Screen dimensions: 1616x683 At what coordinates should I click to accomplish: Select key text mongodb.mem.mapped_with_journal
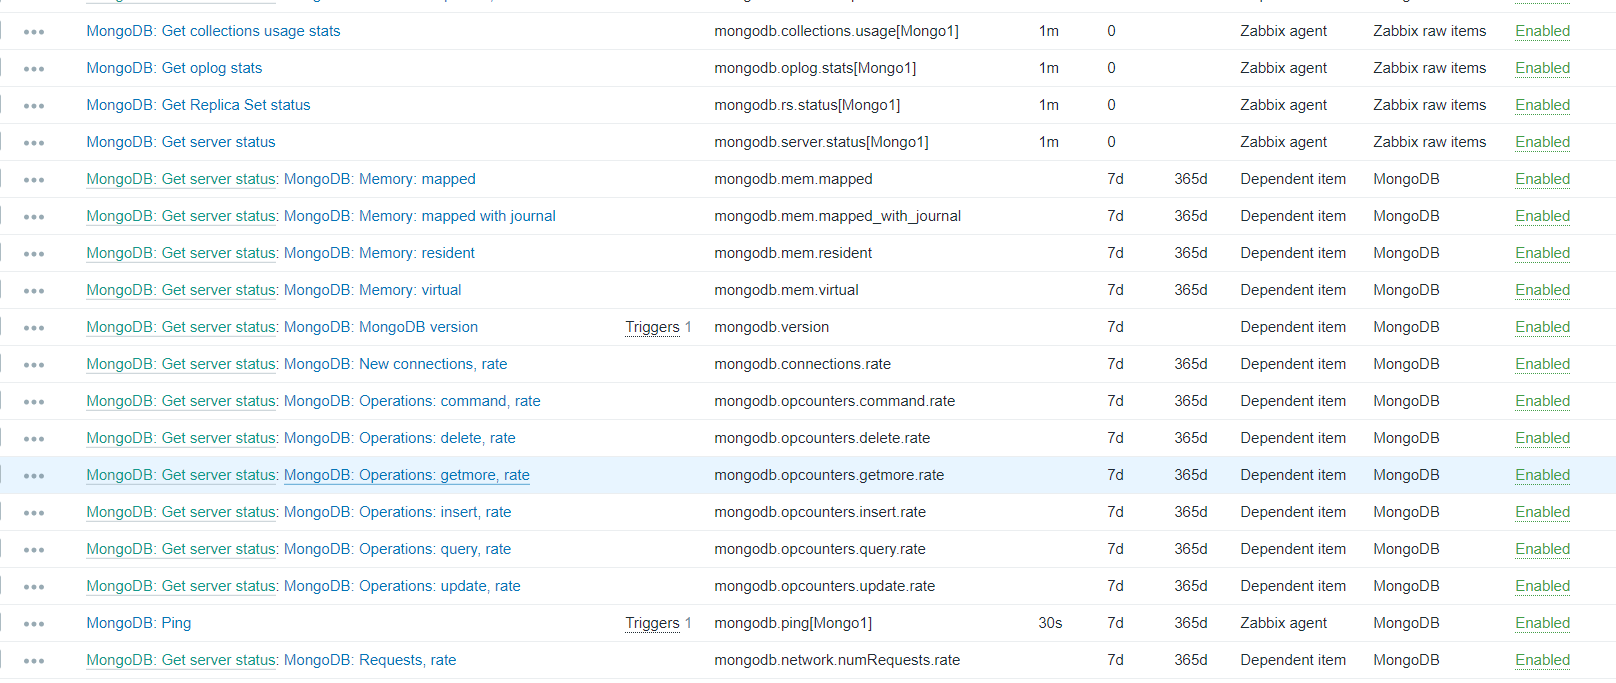tap(838, 216)
